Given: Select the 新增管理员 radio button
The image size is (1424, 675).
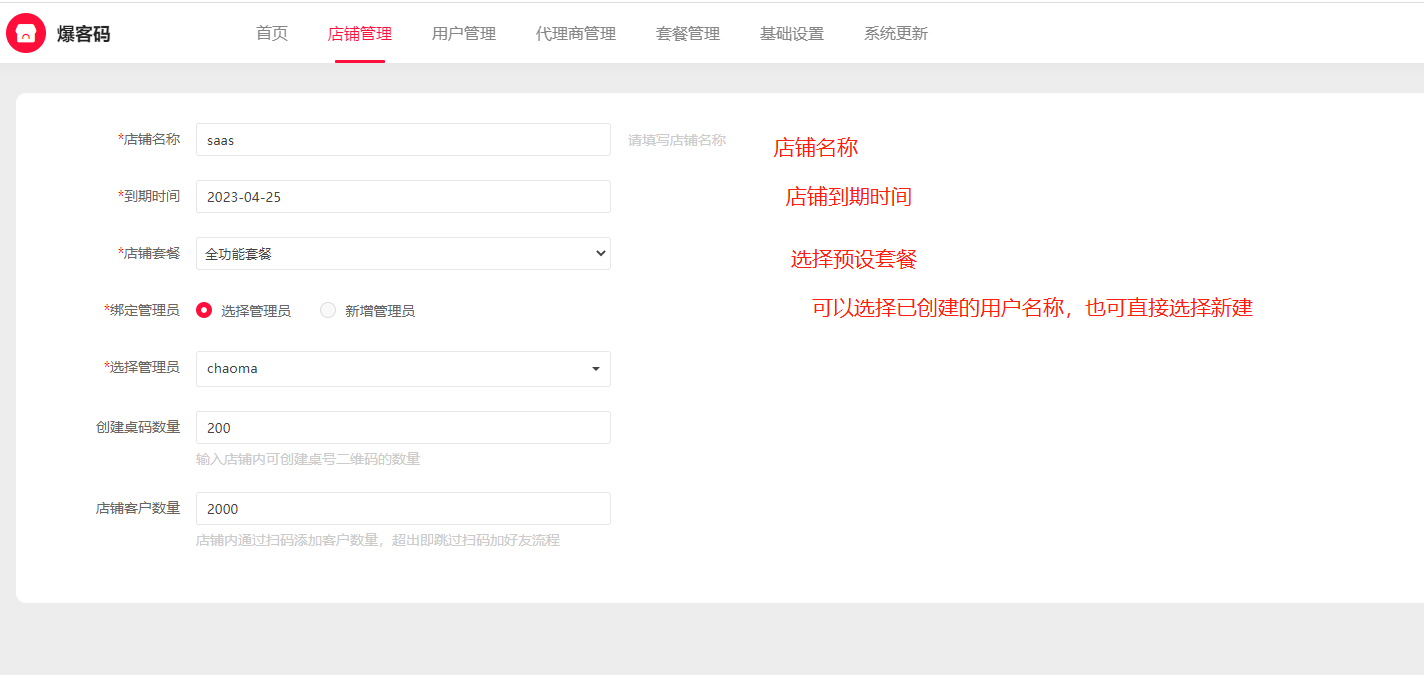Looking at the screenshot, I should pyautogui.click(x=328, y=310).
